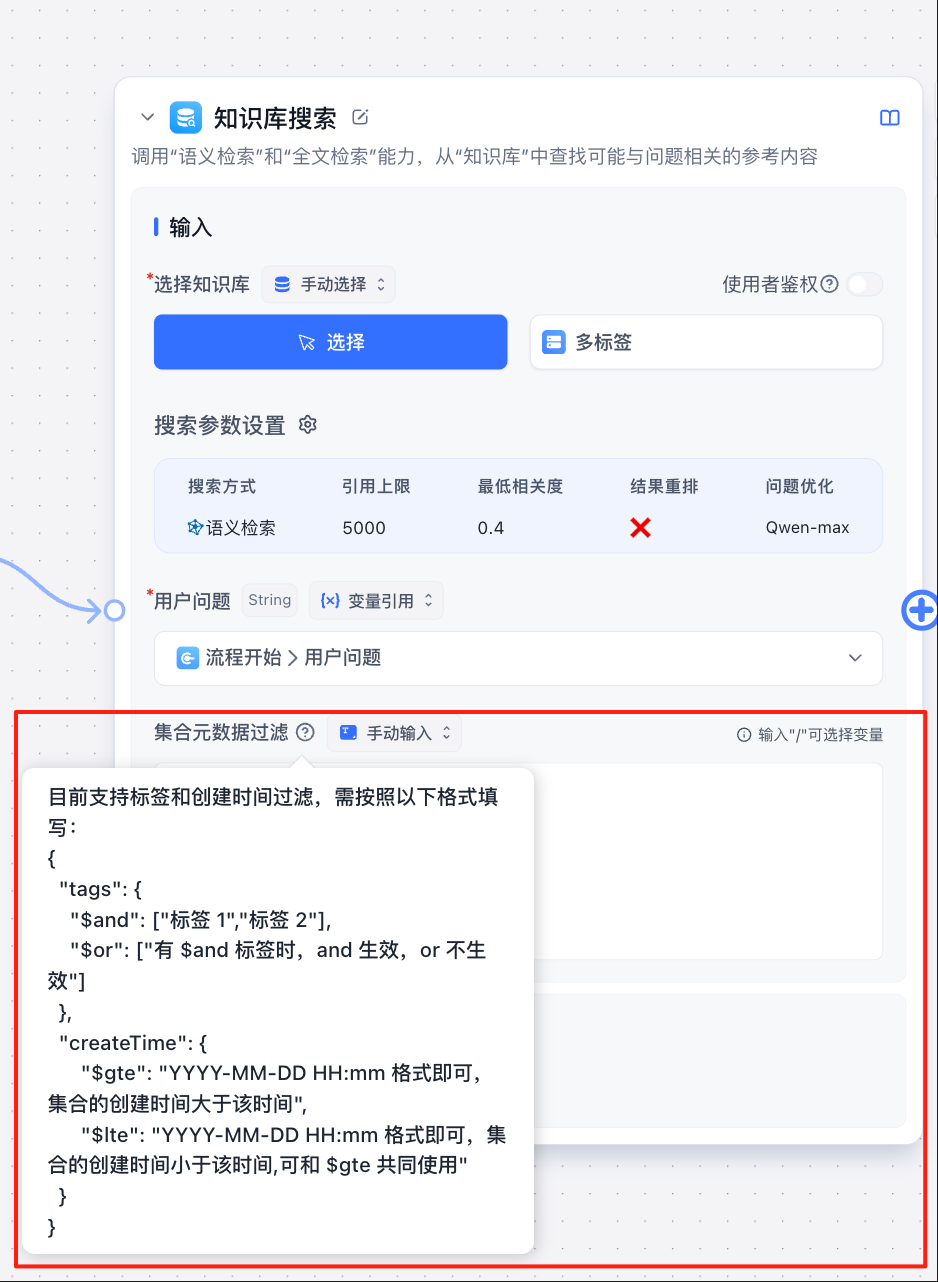Viewport: 938px width, 1282px height.
Task: Click the blue plus handle to add a node
Action: click(920, 609)
